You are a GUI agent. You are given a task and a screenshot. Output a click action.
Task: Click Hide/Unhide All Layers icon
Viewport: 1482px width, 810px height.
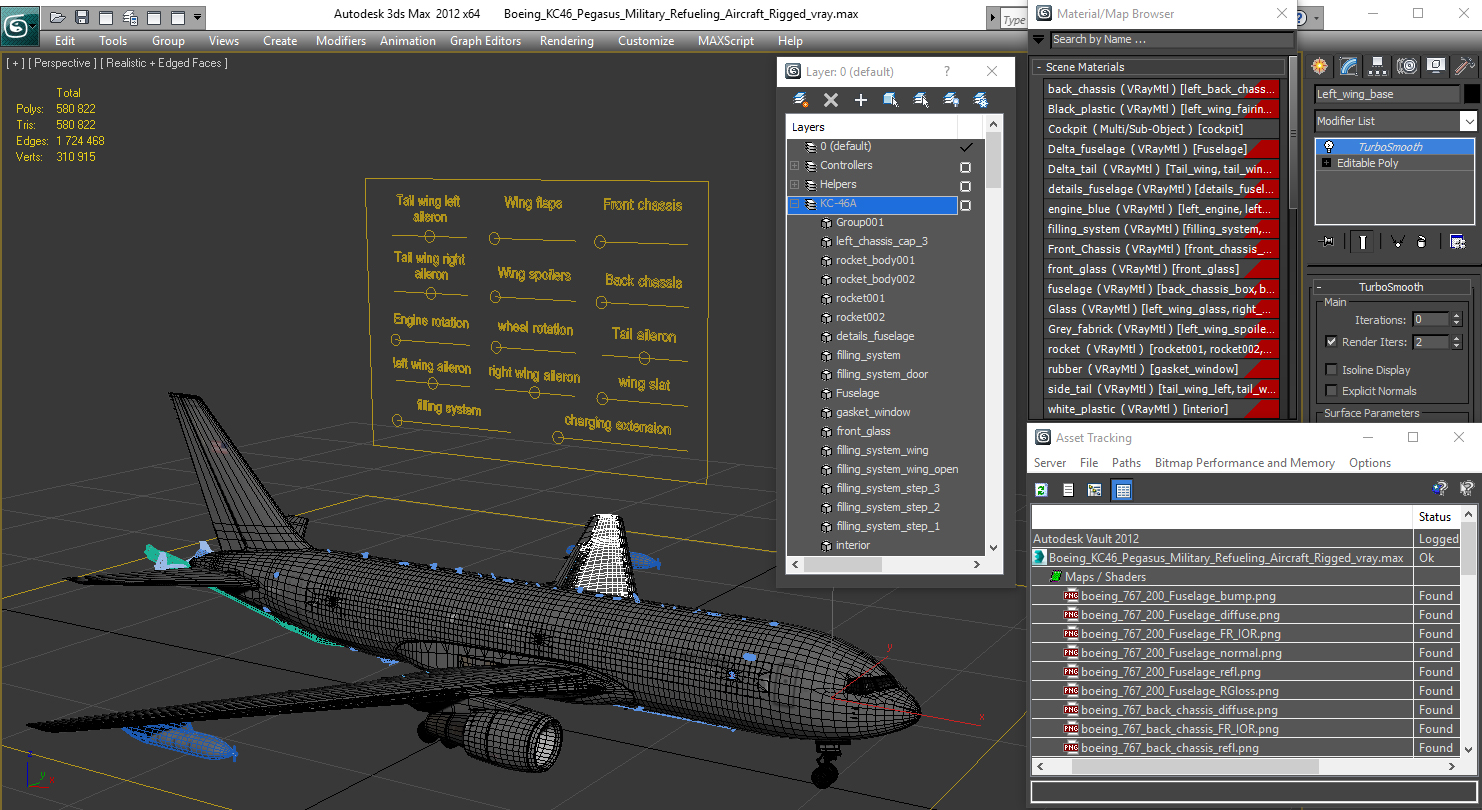(x=951, y=100)
